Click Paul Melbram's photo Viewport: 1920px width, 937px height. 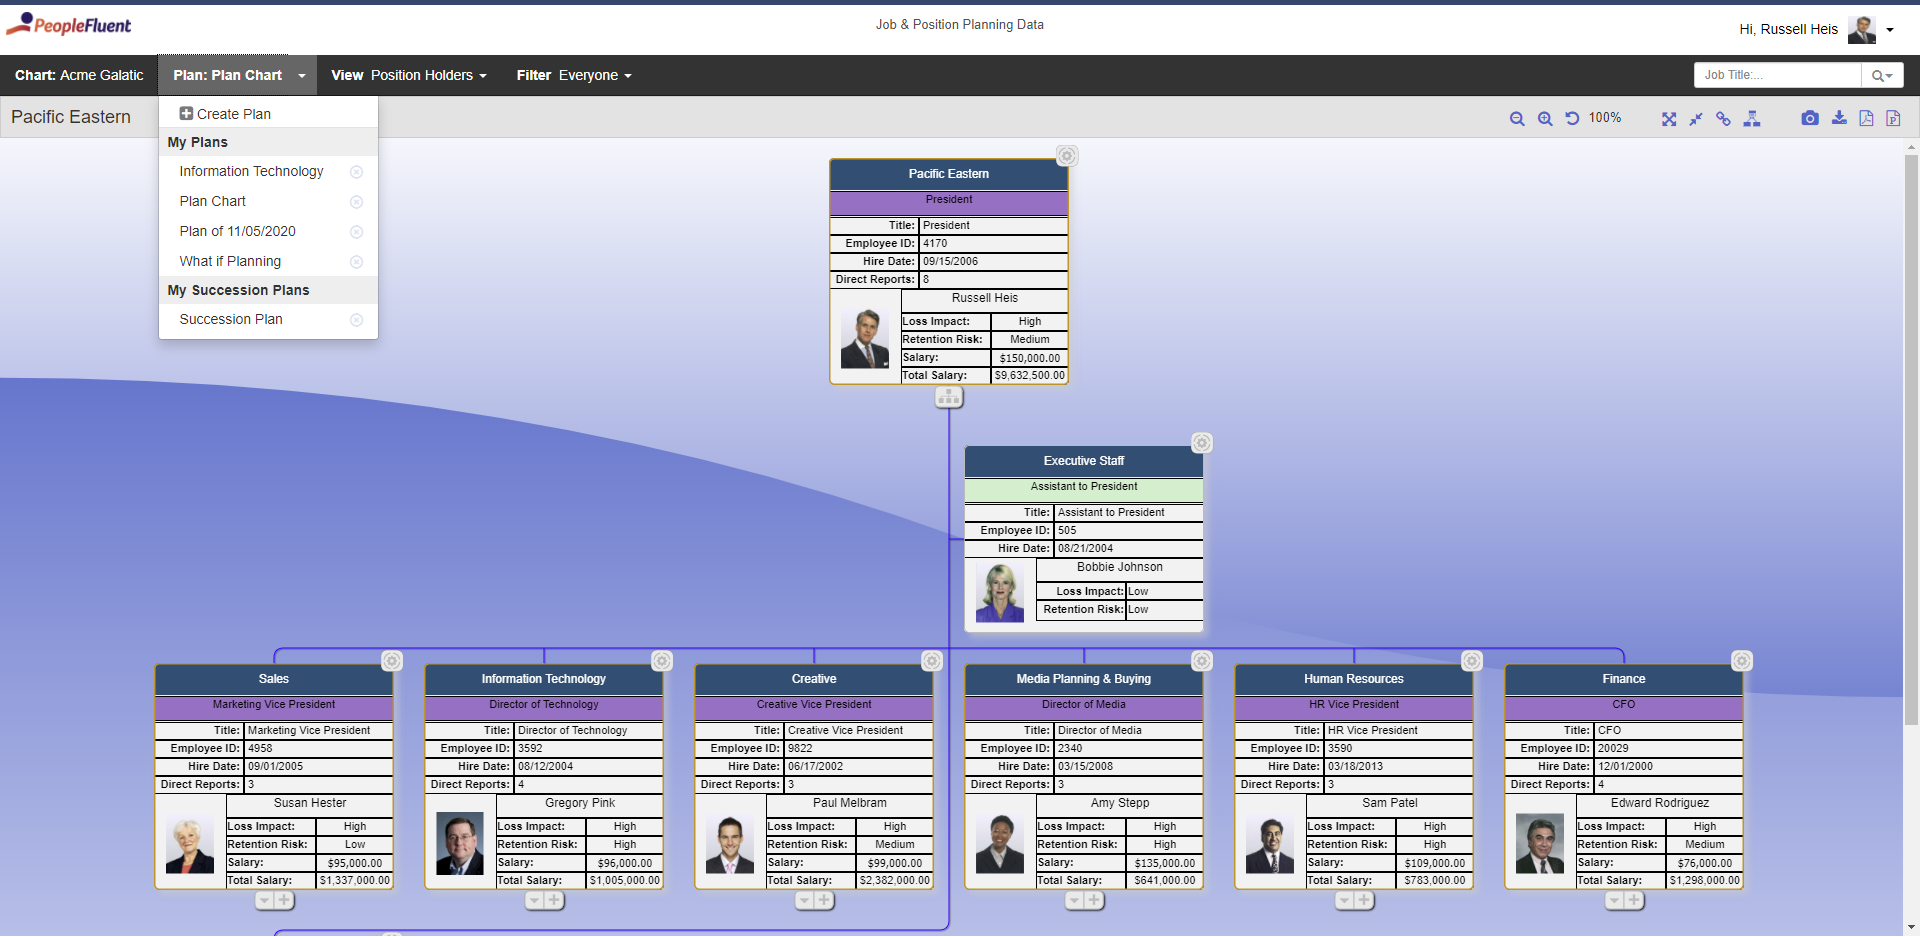point(730,845)
